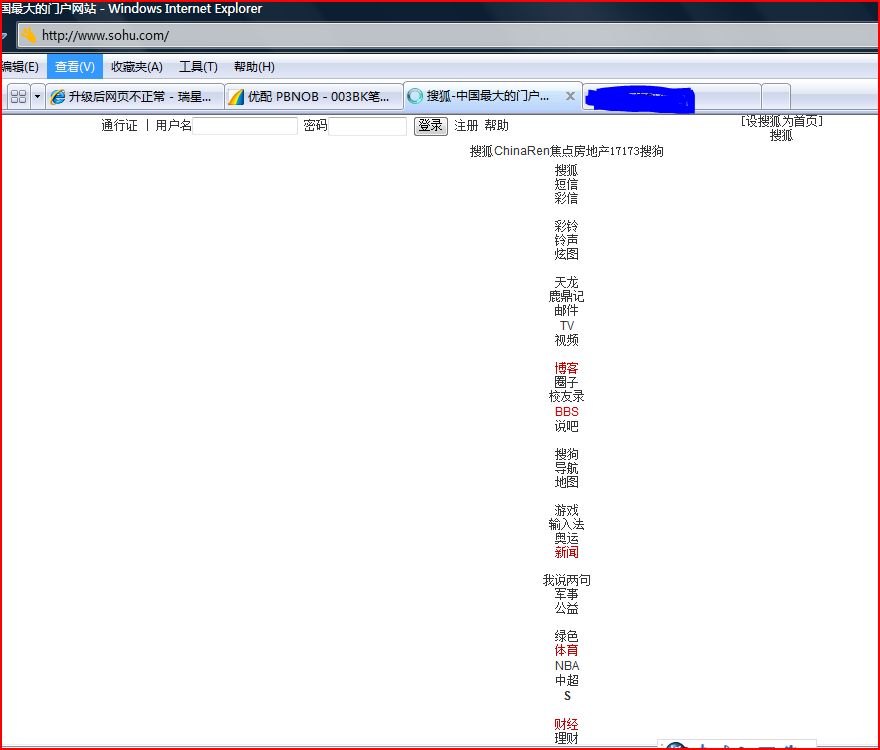Open the 工具(T) menu

click(x=198, y=67)
